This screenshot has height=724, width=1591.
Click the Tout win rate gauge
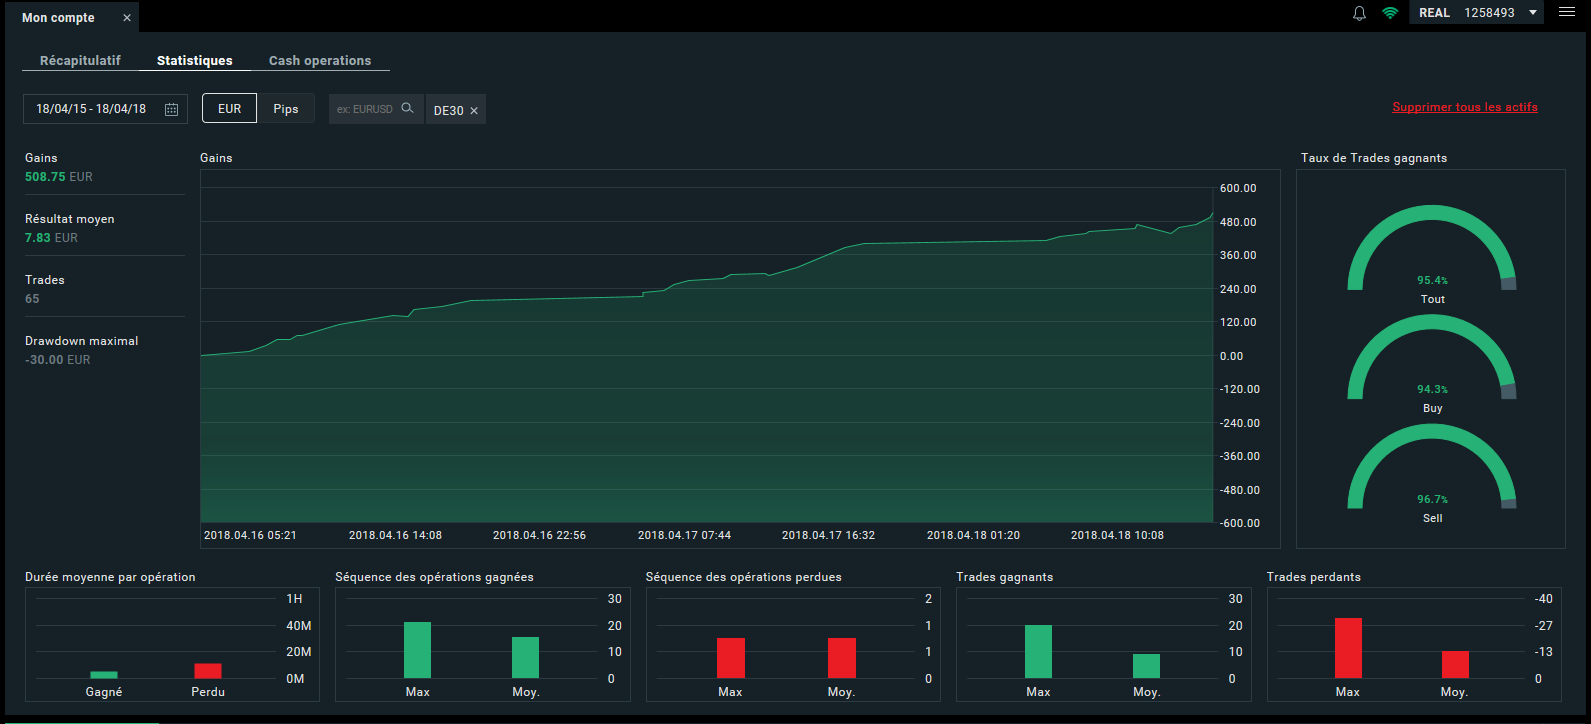(x=1432, y=250)
